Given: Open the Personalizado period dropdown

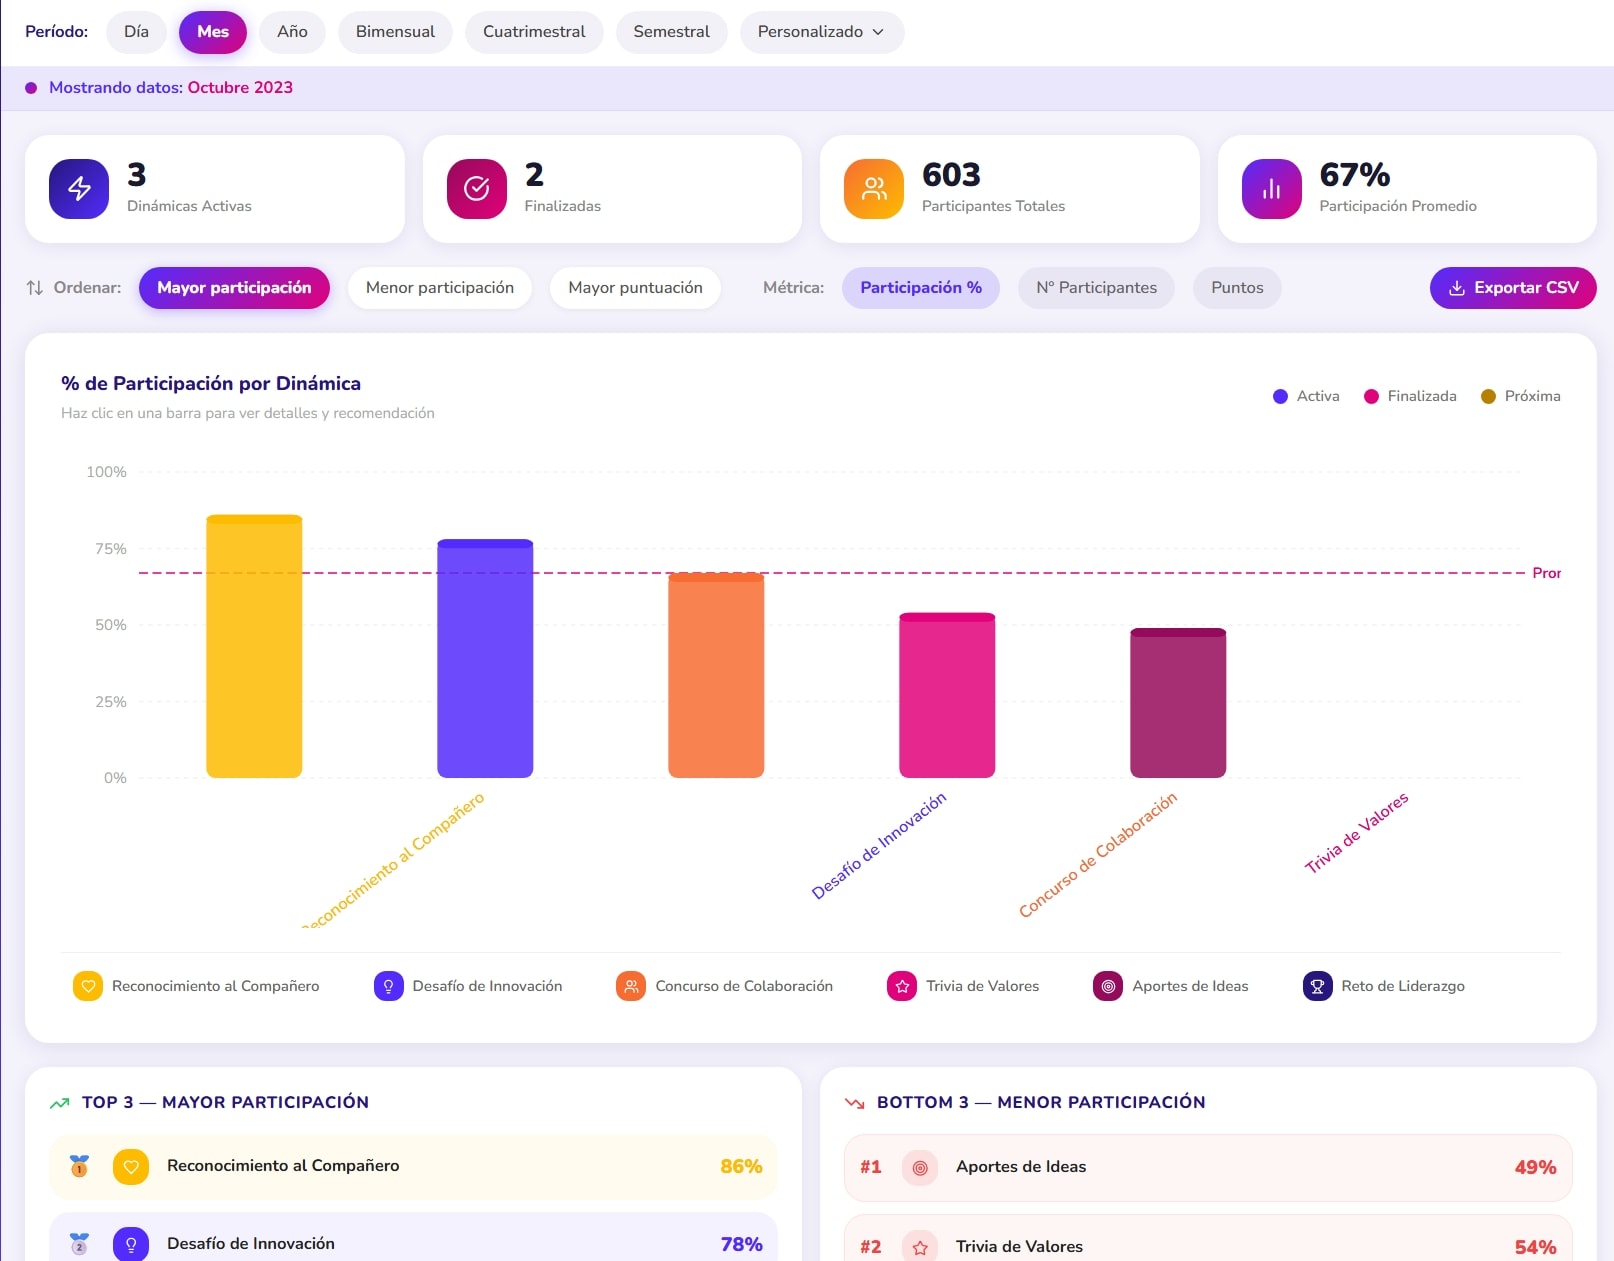Looking at the screenshot, I should [x=821, y=32].
